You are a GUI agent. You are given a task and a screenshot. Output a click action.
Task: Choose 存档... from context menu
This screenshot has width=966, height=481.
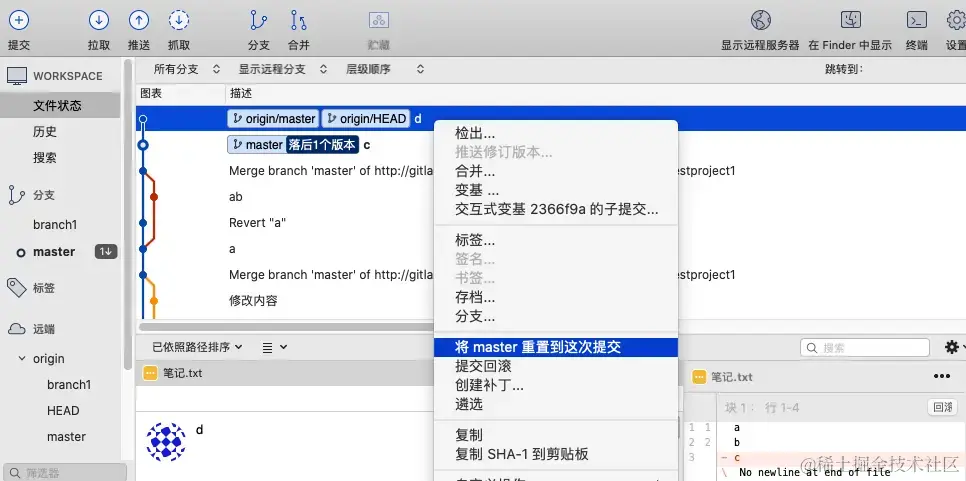(x=556, y=298)
